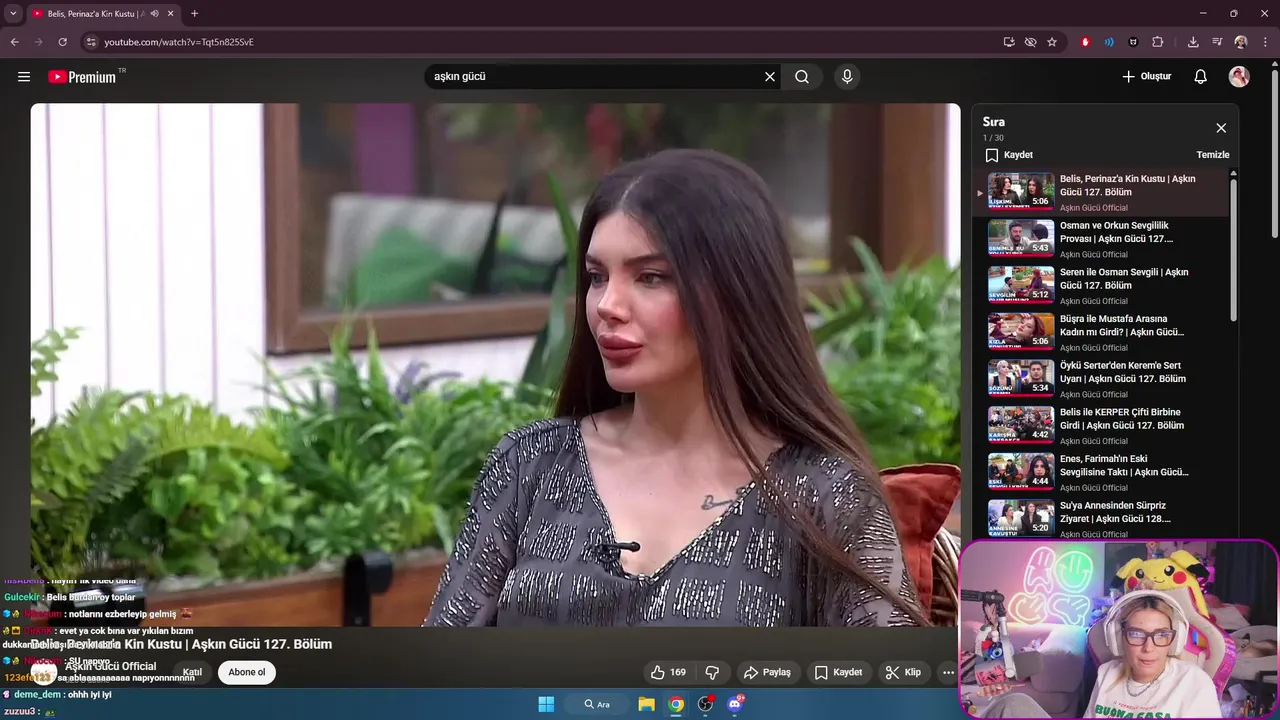This screenshot has width=1280, height=720.
Task: Open Enes, Farimah'ın Eski Sevgilisine video
Action: click(1108, 472)
